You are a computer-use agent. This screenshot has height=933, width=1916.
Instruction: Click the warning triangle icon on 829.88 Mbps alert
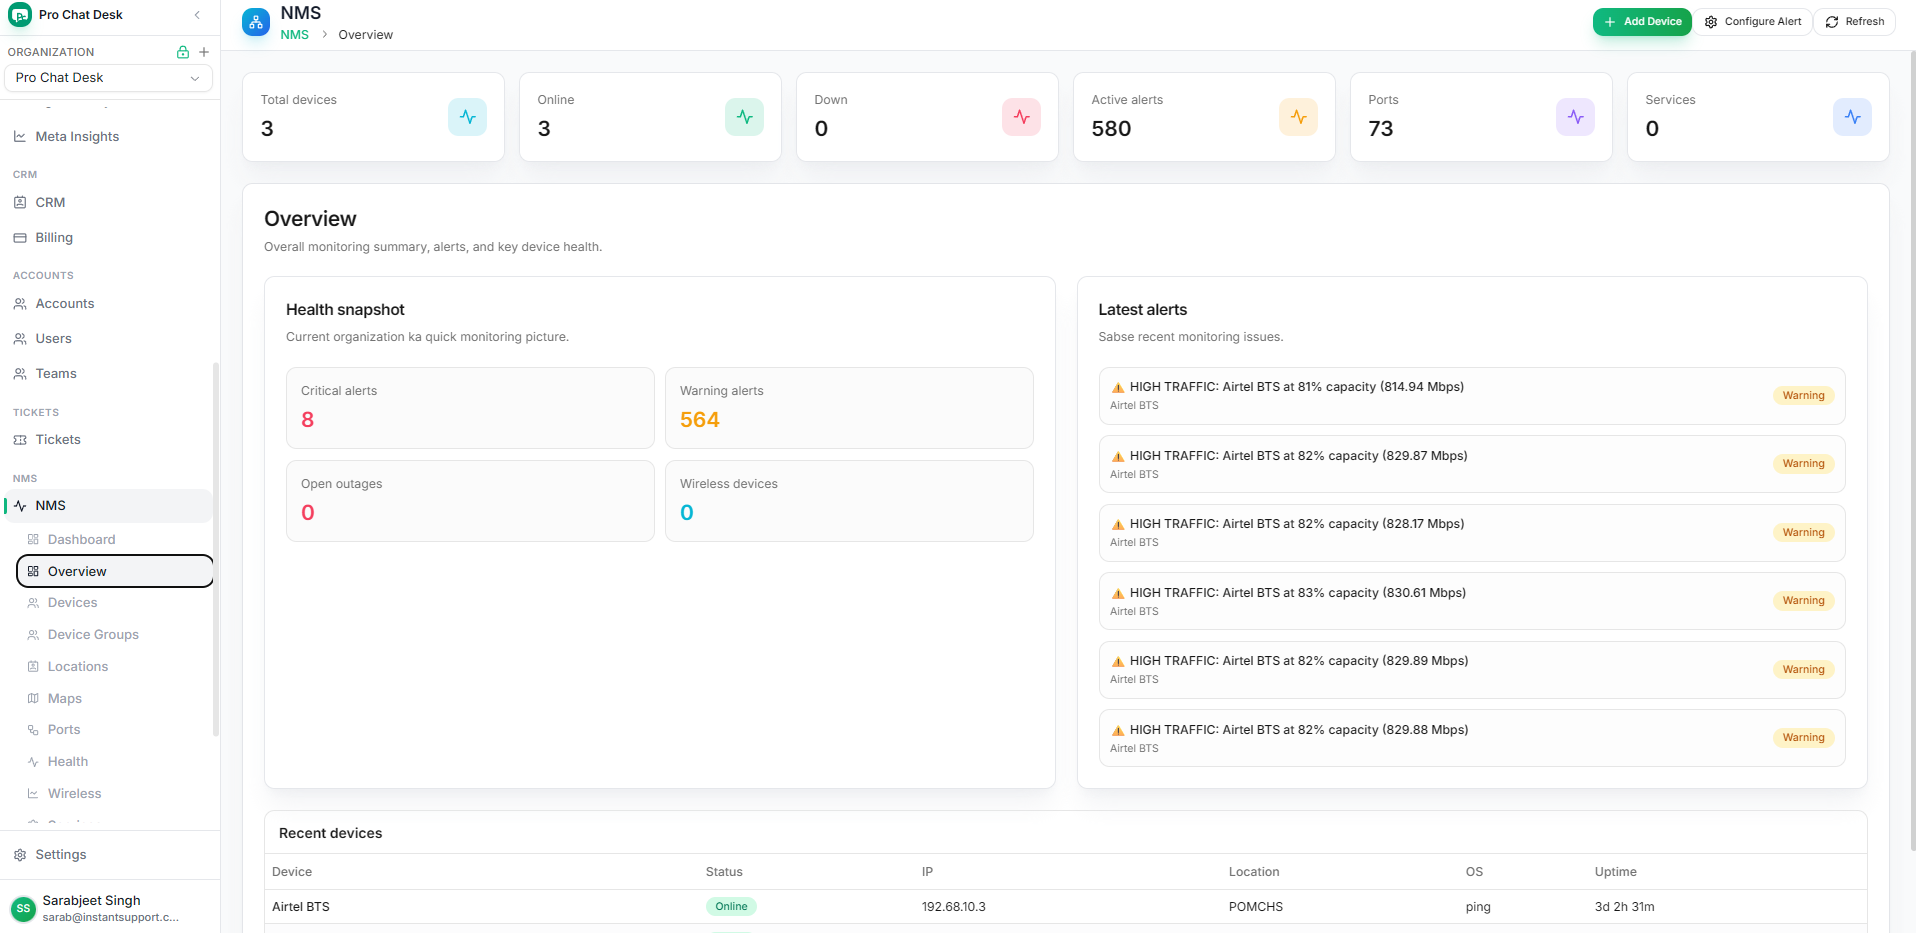pos(1118,731)
